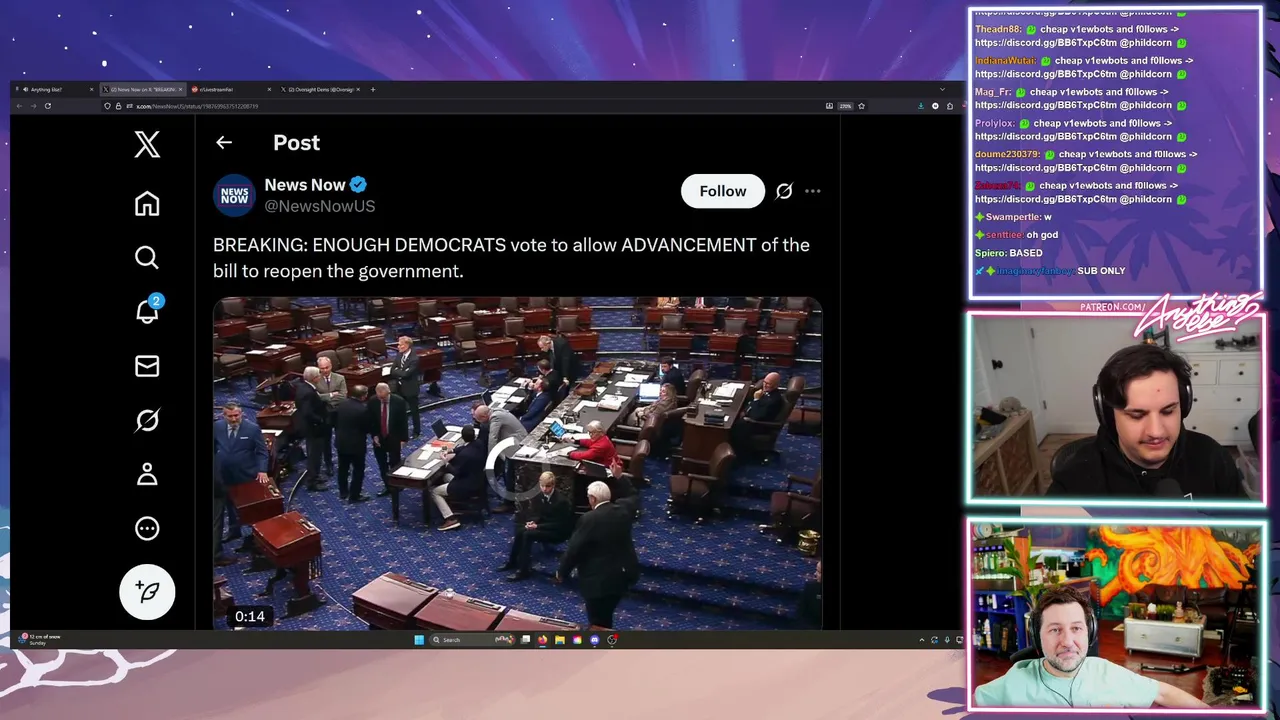Go to Home in the X sidebar
Screen dimensions: 1280x720
pyautogui.click(x=147, y=204)
